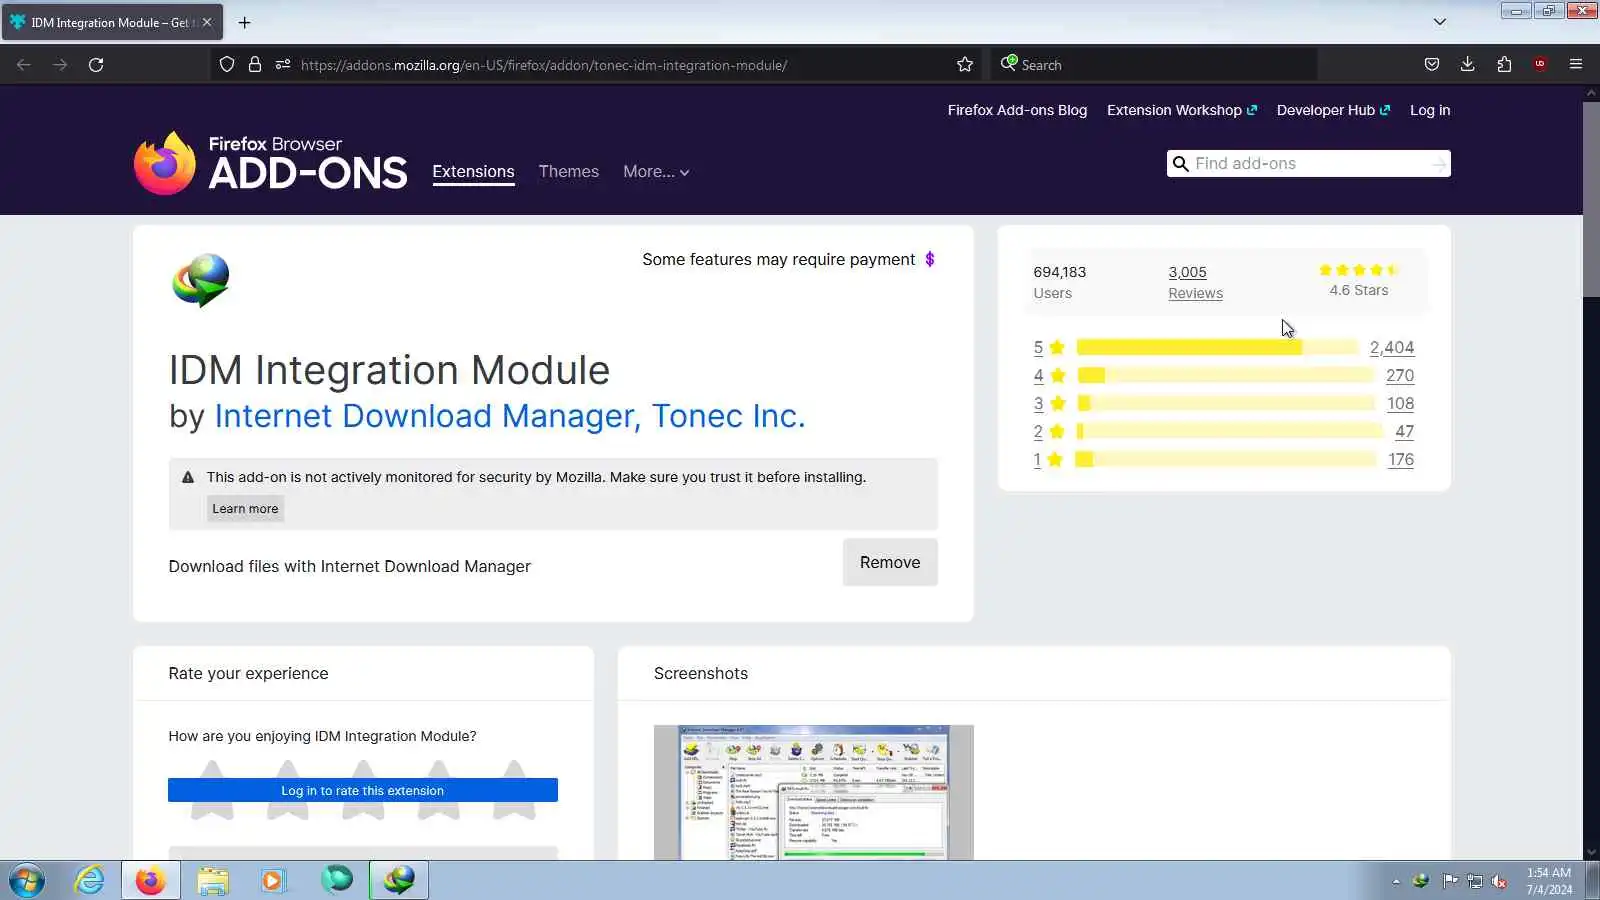1600x900 pixels.
Task: Bookmark this page with the star icon
Action: 965,65
